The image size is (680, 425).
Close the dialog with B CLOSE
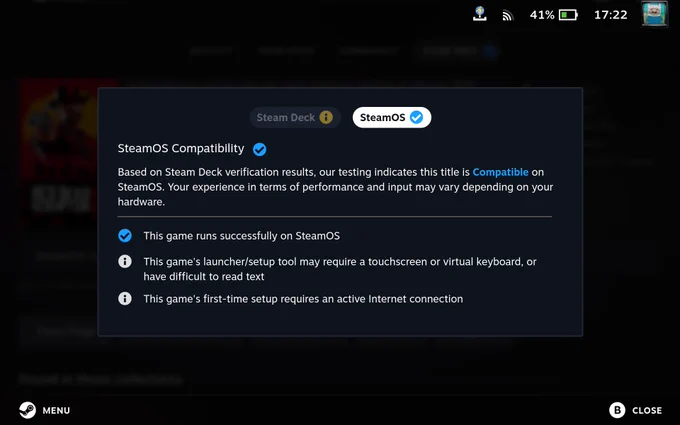click(x=635, y=410)
